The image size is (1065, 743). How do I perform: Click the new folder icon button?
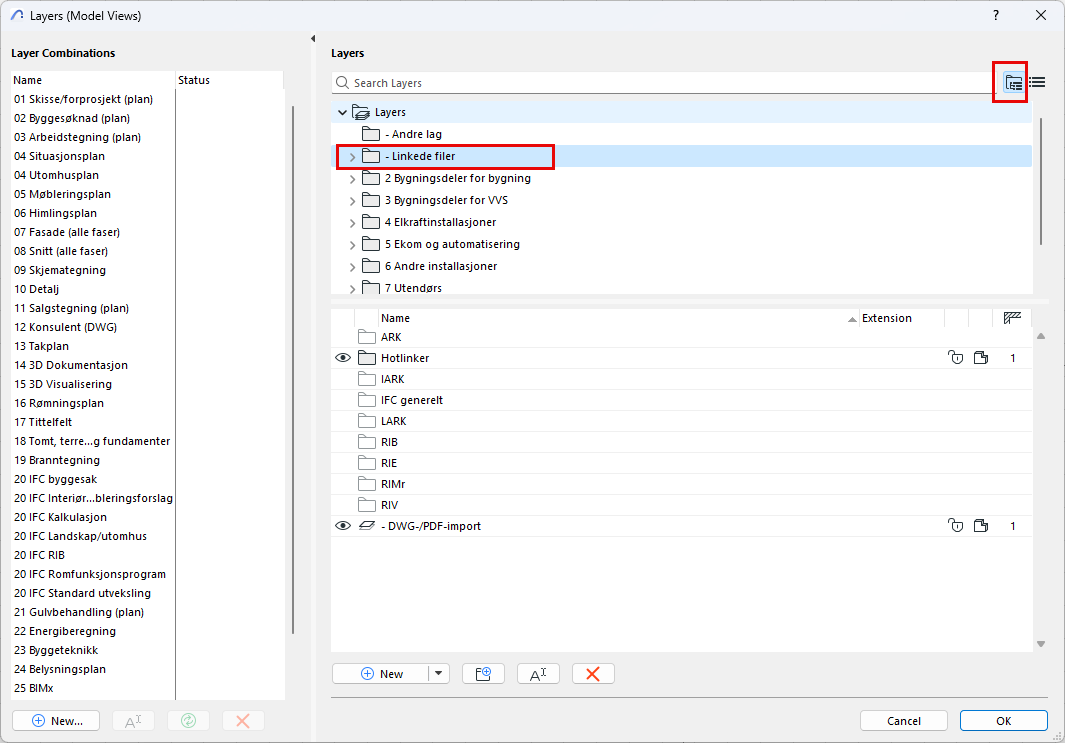click(483, 674)
